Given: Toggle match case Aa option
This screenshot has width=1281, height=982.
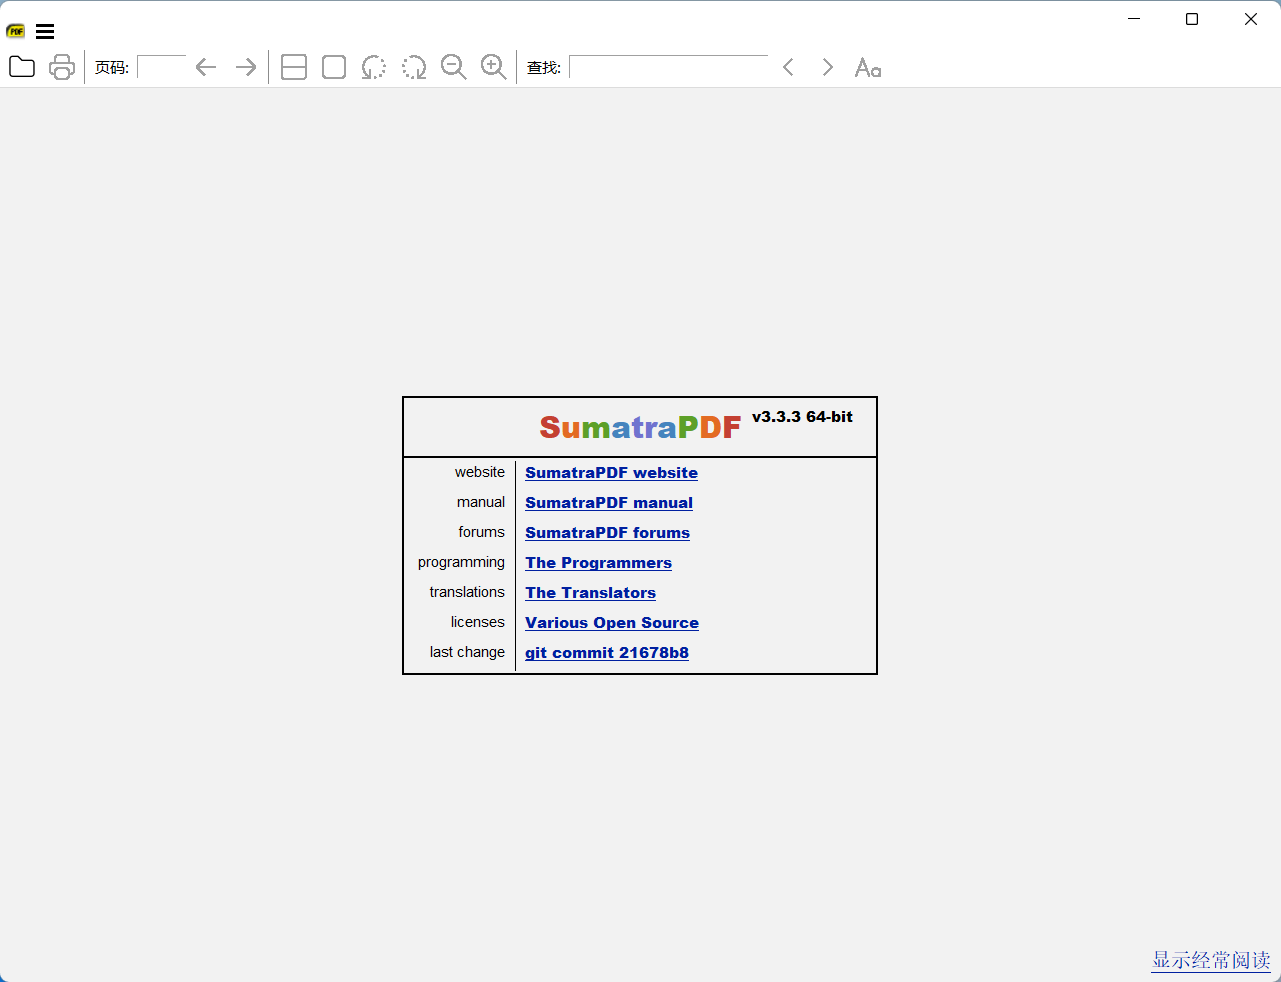Looking at the screenshot, I should pos(868,67).
